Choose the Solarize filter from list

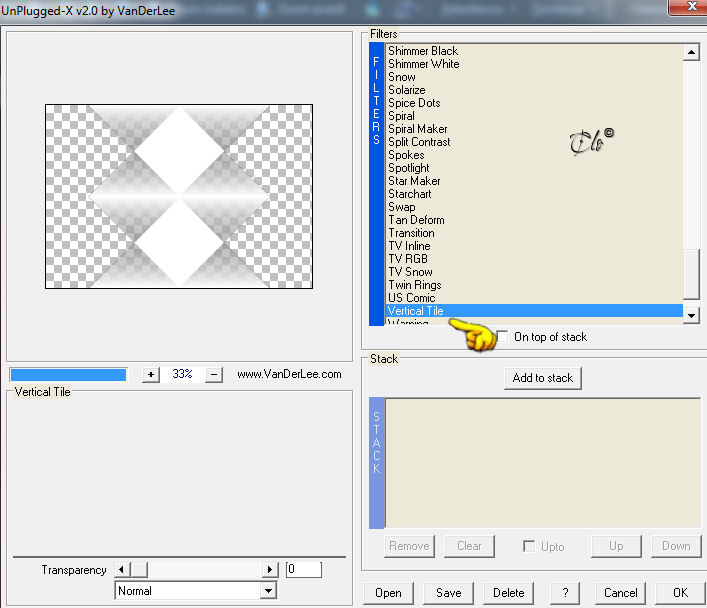point(407,90)
